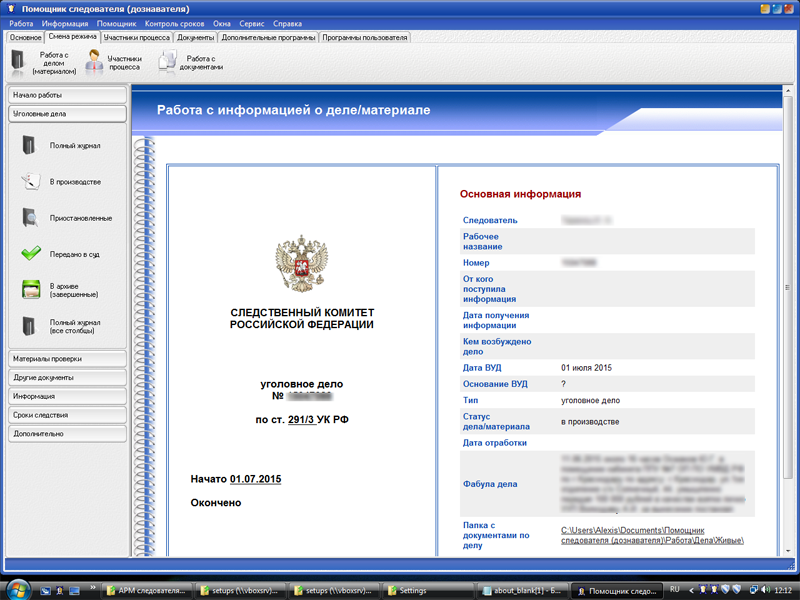Expand the Материалы проверки panel
Viewport: 800px width, 600px height.
point(66,359)
